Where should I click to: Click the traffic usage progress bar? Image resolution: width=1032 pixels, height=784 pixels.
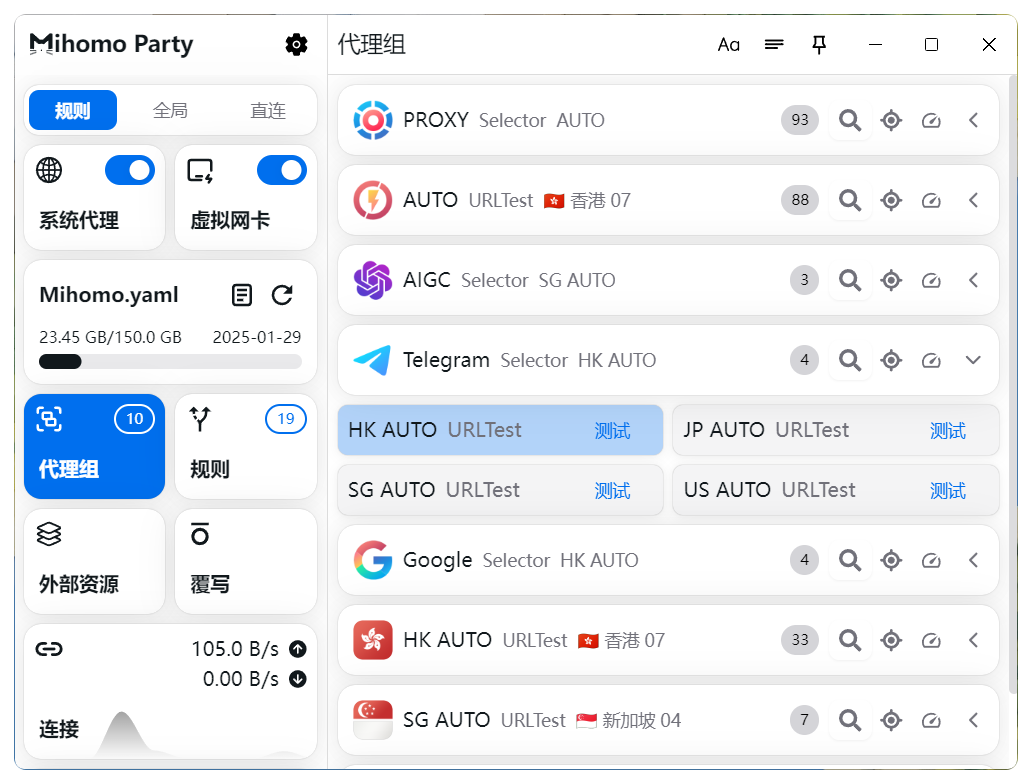(170, 362)
